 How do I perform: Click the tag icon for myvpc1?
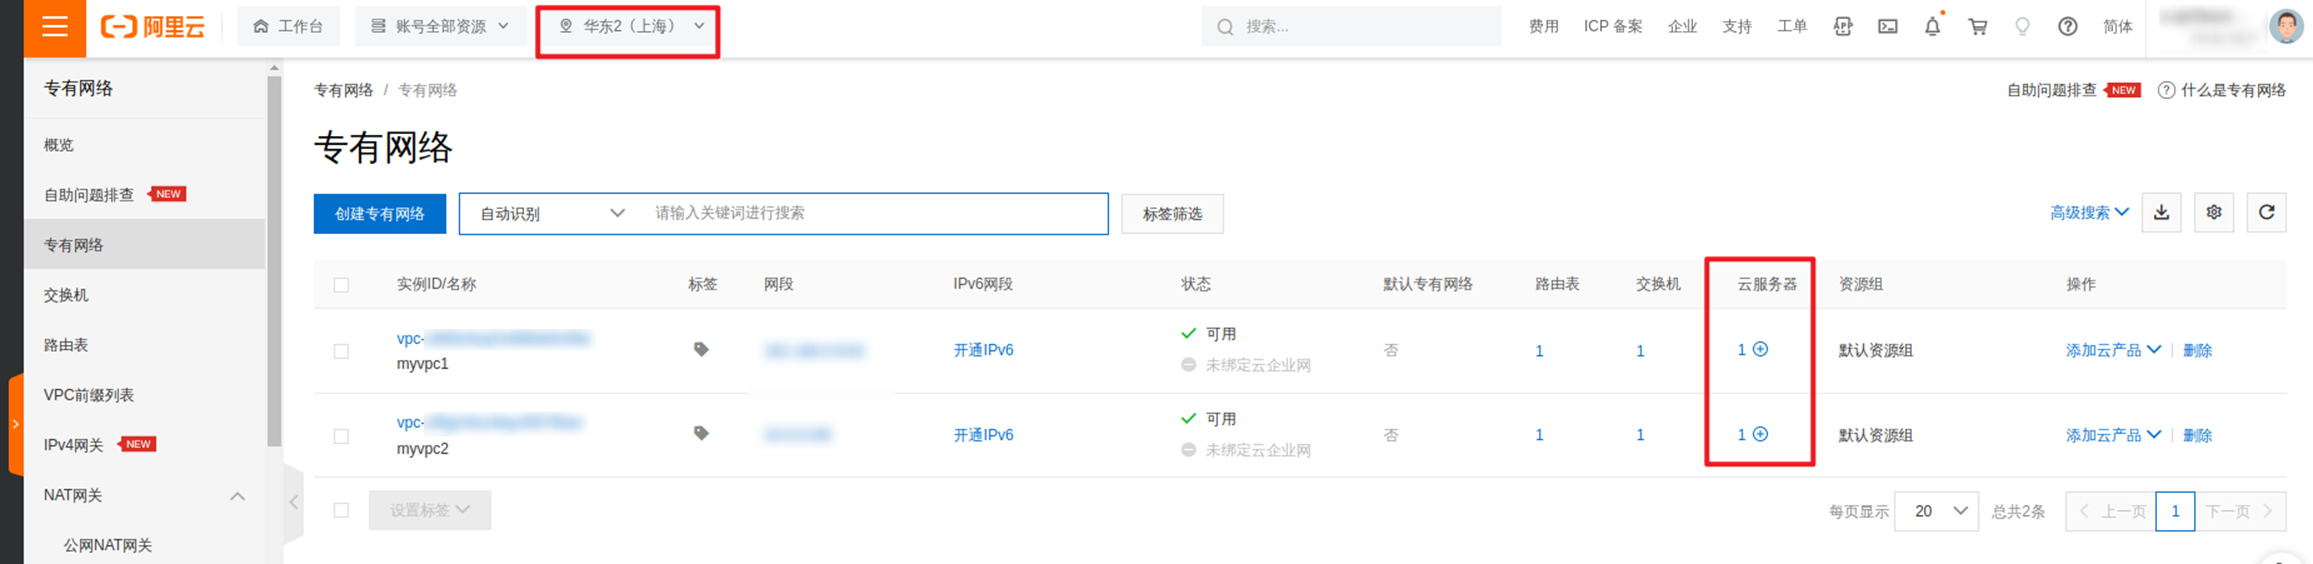[x=701, y=349]
